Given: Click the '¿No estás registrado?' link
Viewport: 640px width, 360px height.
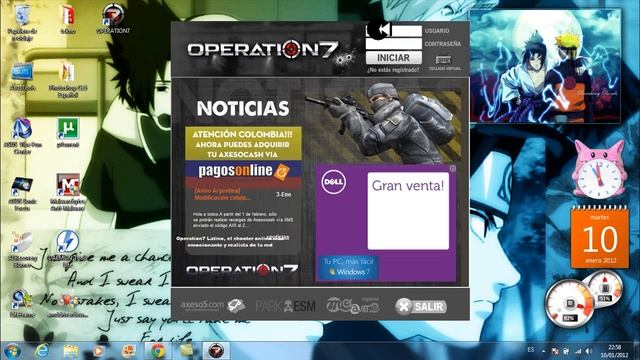Looking at the screenshot, I should pyautogui.click(x=393, y=70).
